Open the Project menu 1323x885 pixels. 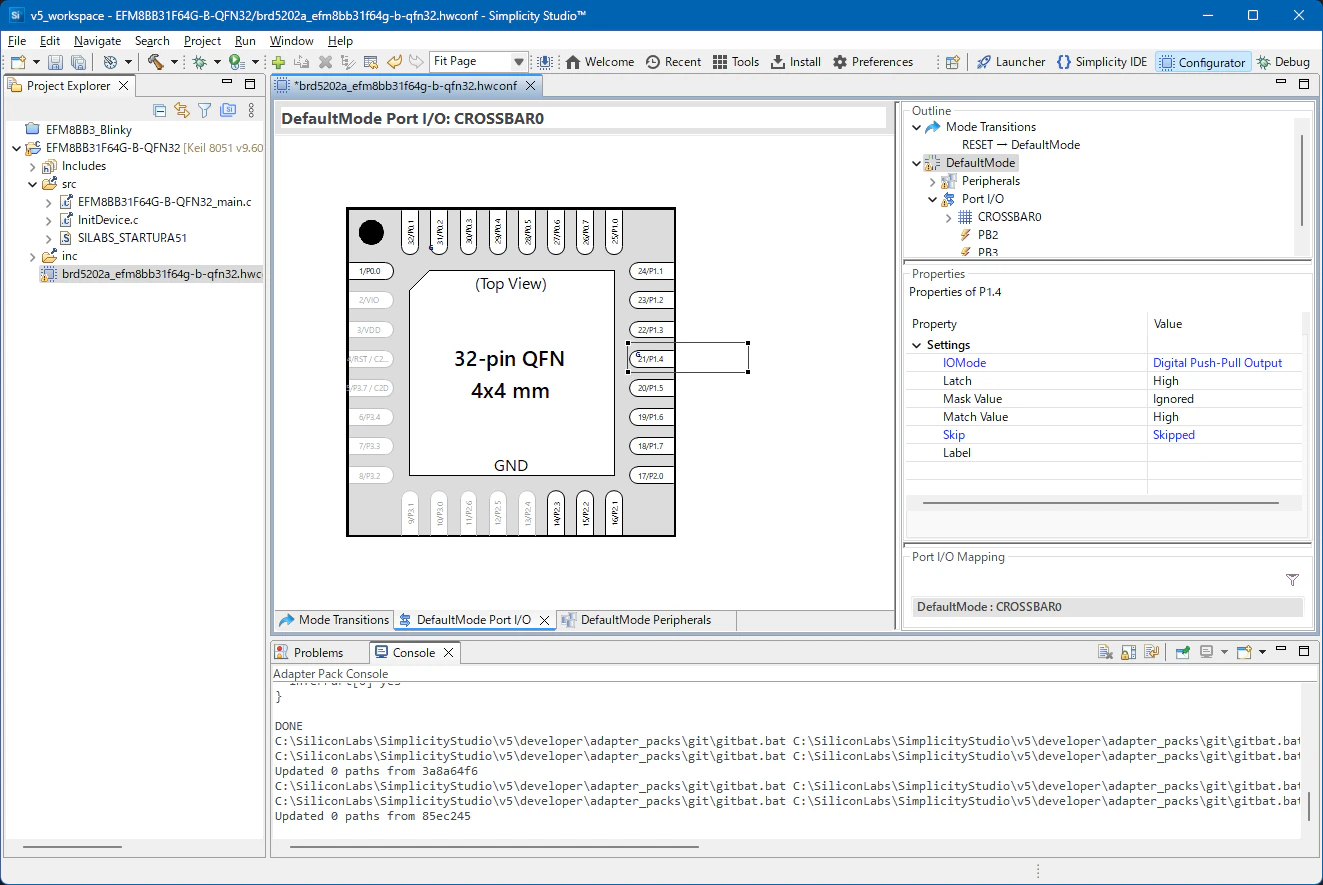[202, 41]
